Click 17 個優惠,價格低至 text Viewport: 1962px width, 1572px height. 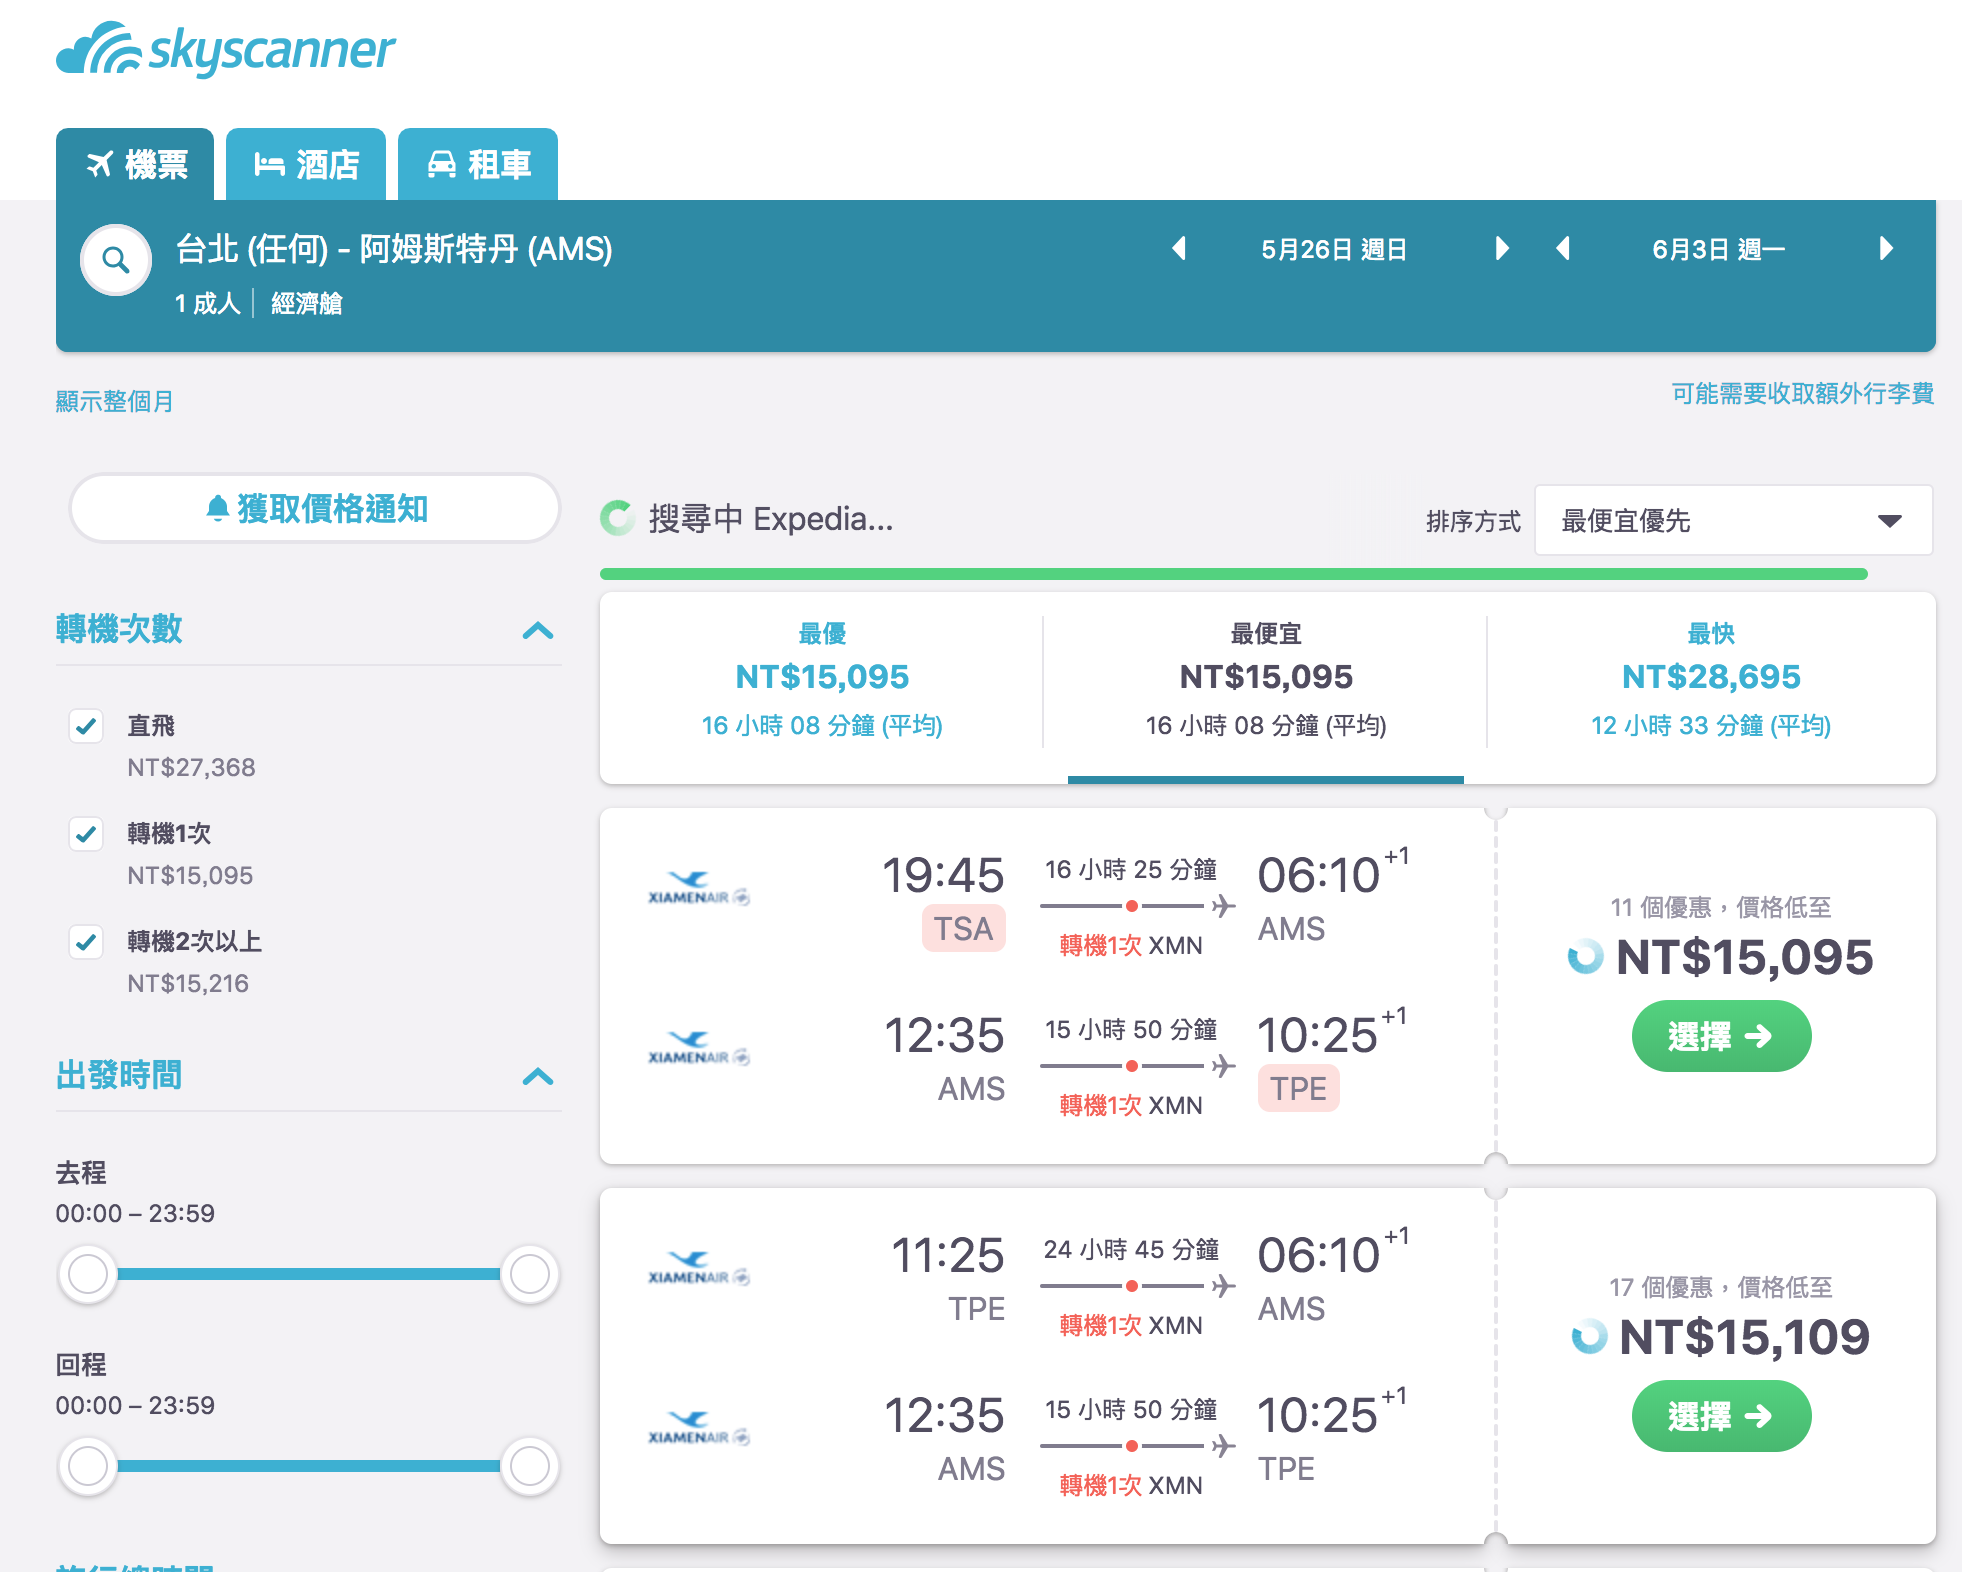(1721, 1287)
